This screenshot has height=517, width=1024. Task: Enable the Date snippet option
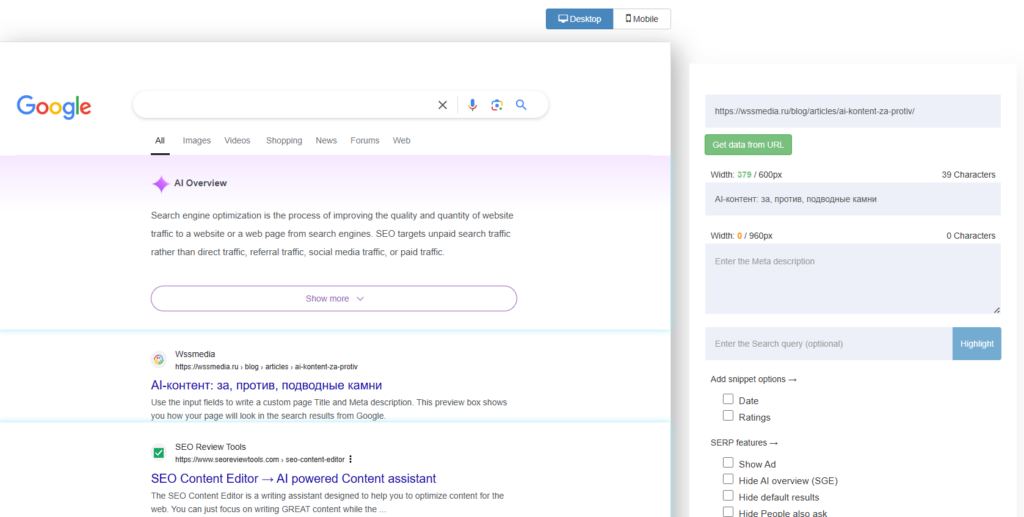pos(728,399)
